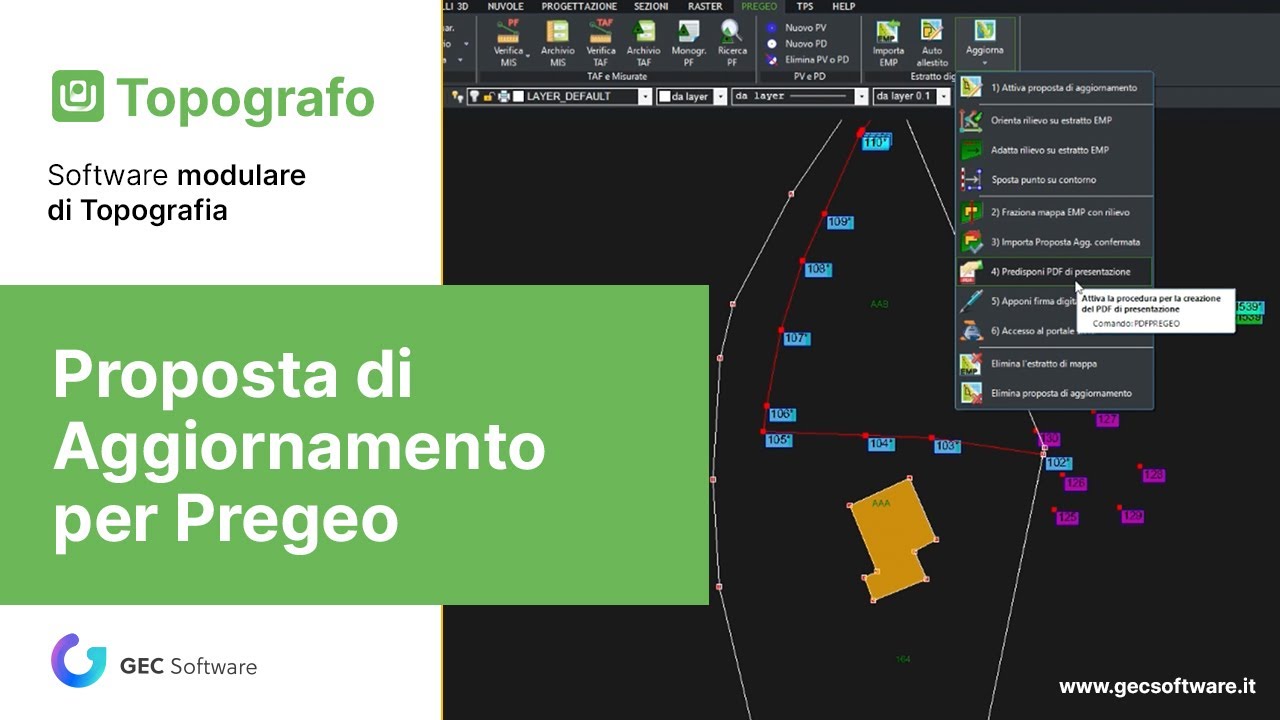Click point label 105* in drawing
Viewport: 1280px width, 720px height.
[778, 440]
